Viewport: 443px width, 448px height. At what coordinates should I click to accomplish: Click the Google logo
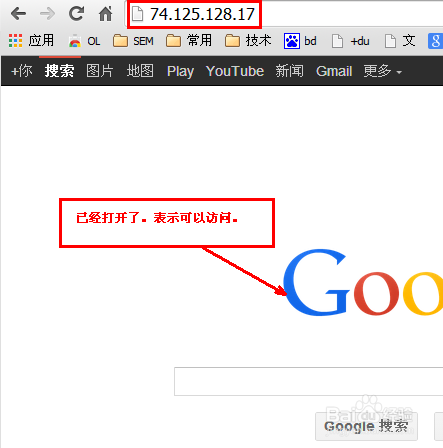click(363, 282)
